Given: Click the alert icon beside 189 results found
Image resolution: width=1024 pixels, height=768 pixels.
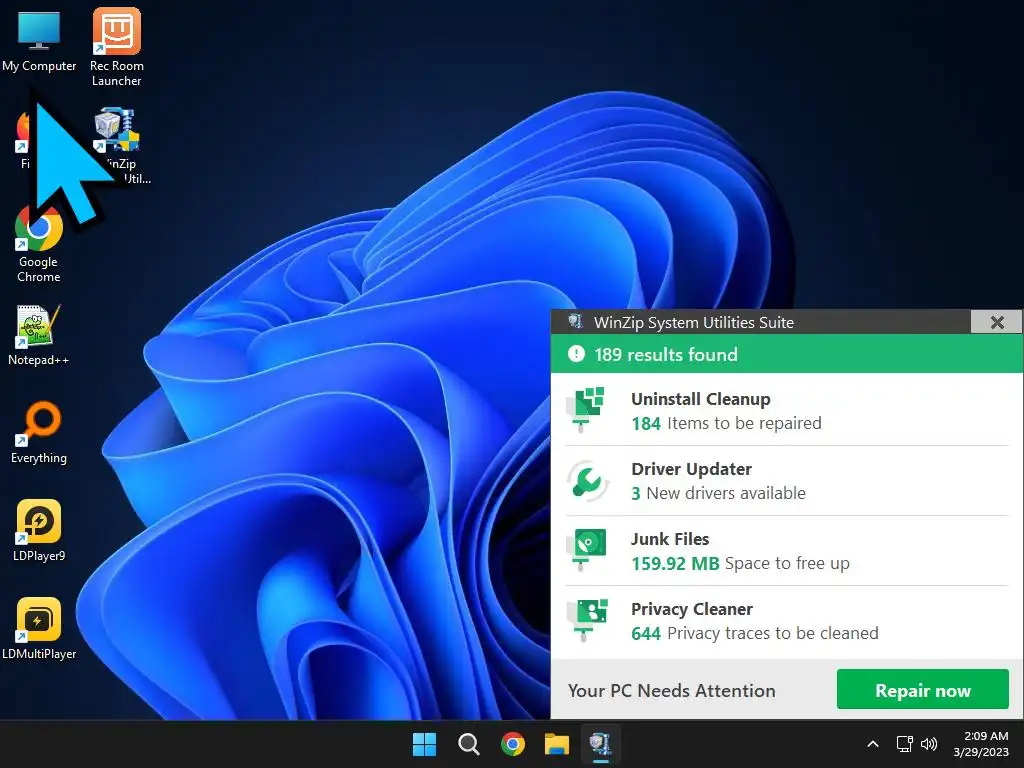Looking at the screenshot, I should pyautogui.click(x=576, y=354).
